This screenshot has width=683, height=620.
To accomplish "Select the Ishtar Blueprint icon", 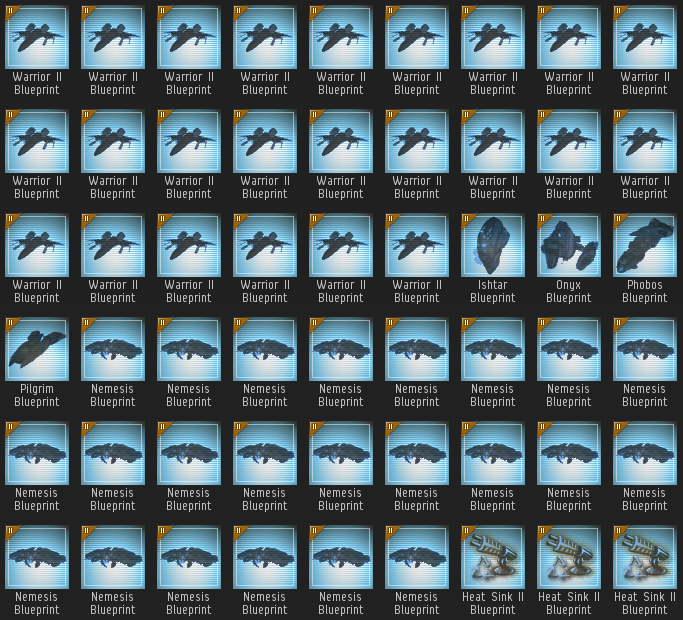I will coord(492,245).
